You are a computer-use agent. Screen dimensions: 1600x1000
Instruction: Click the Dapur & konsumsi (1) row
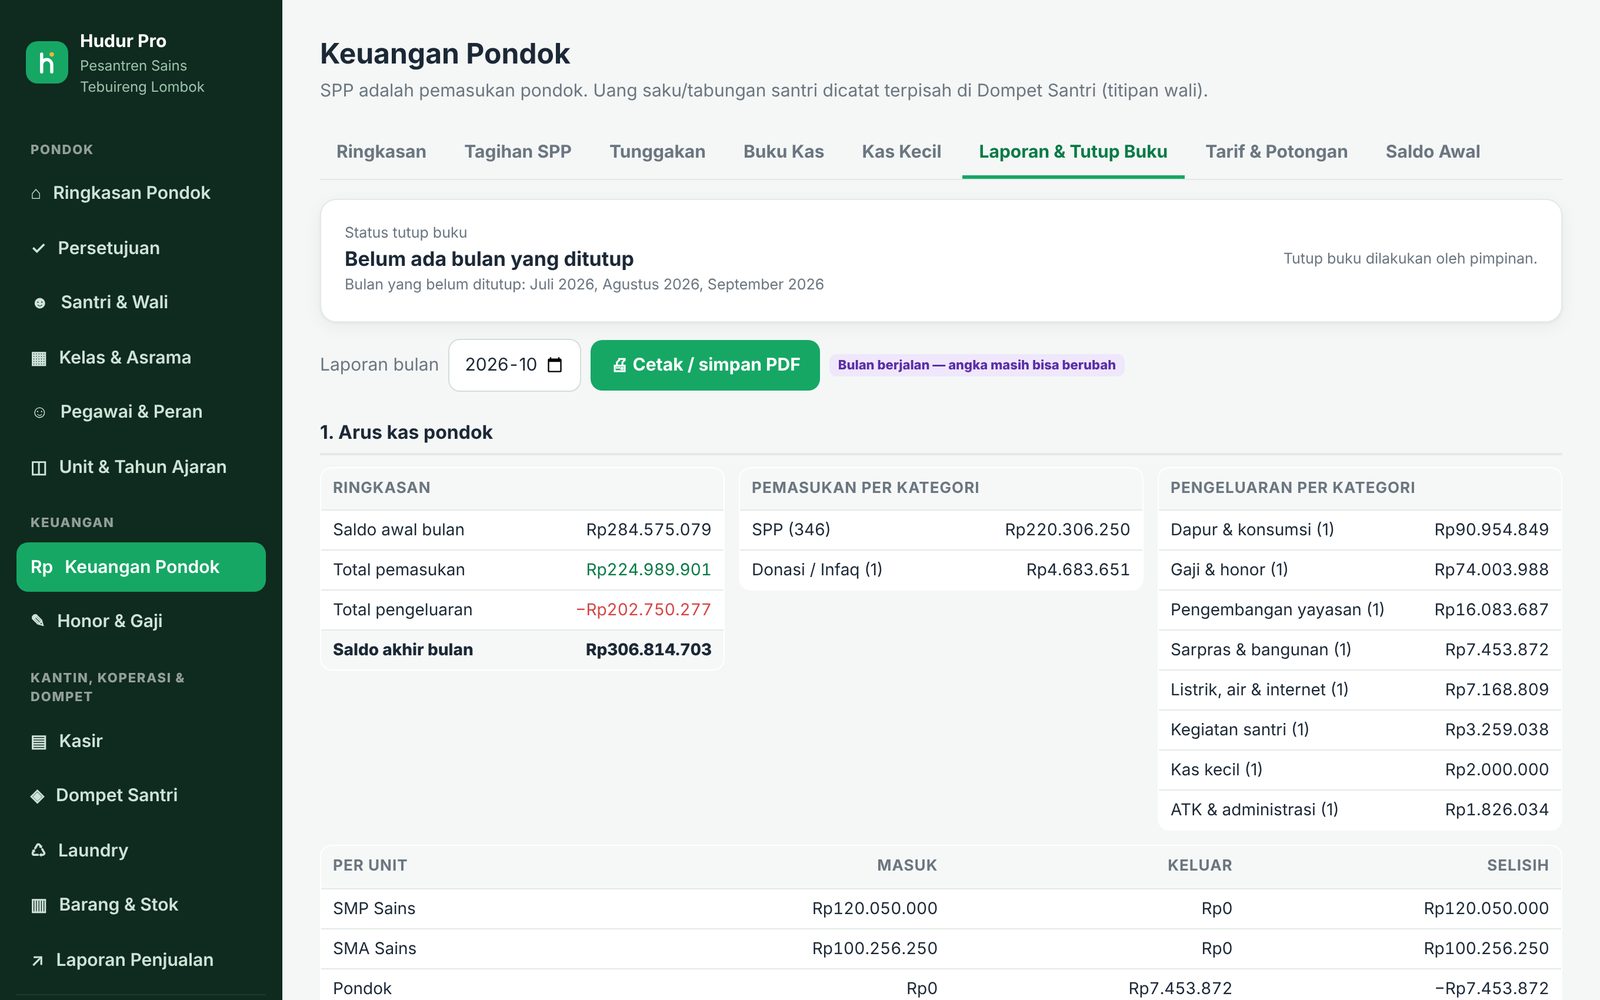(x=1359, y=530)
